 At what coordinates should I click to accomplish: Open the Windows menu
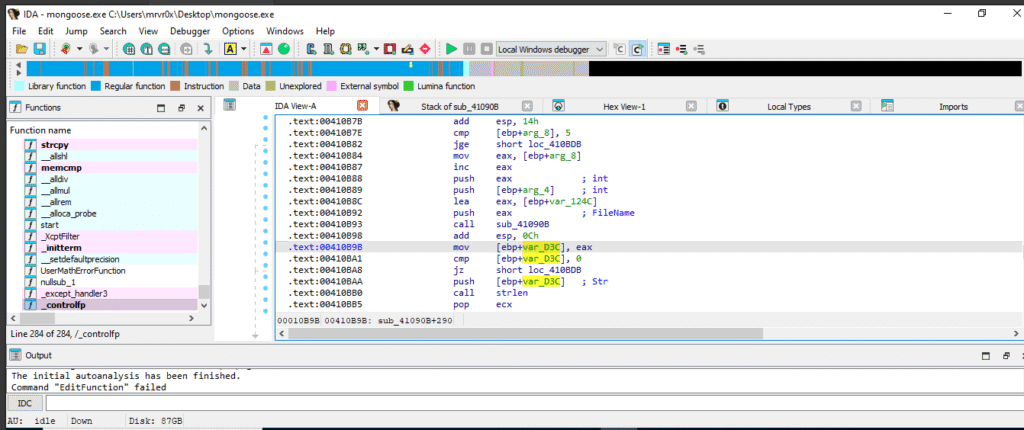tap(285, 31)
